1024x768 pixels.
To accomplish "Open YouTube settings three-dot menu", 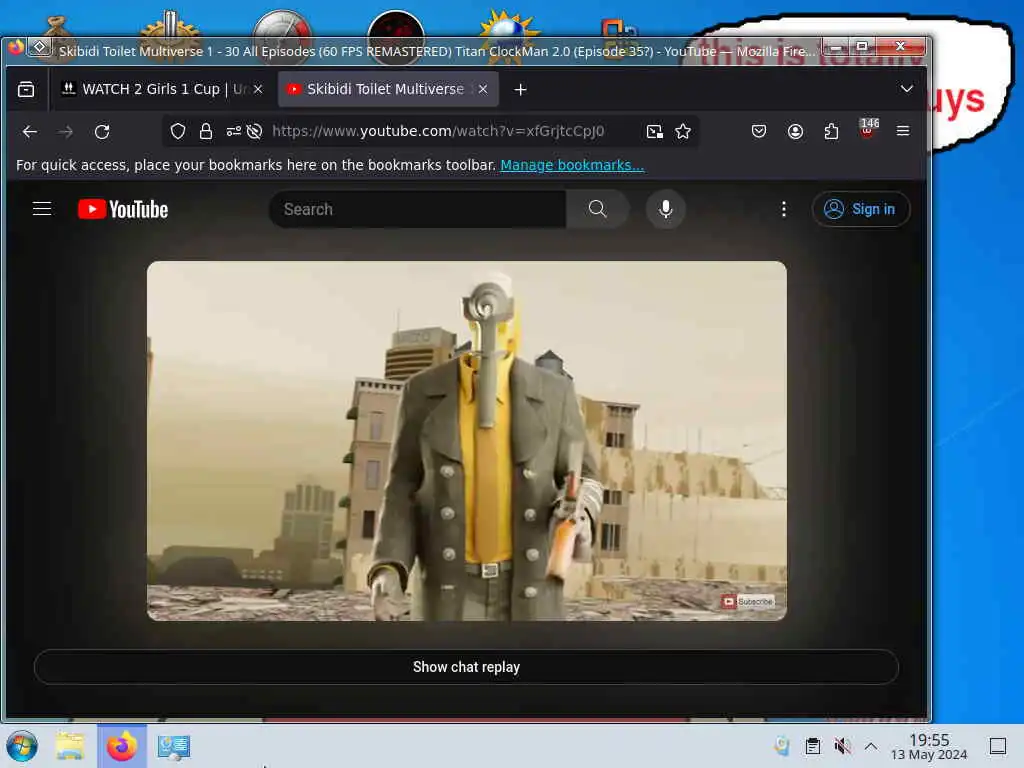I will point(784,209).
